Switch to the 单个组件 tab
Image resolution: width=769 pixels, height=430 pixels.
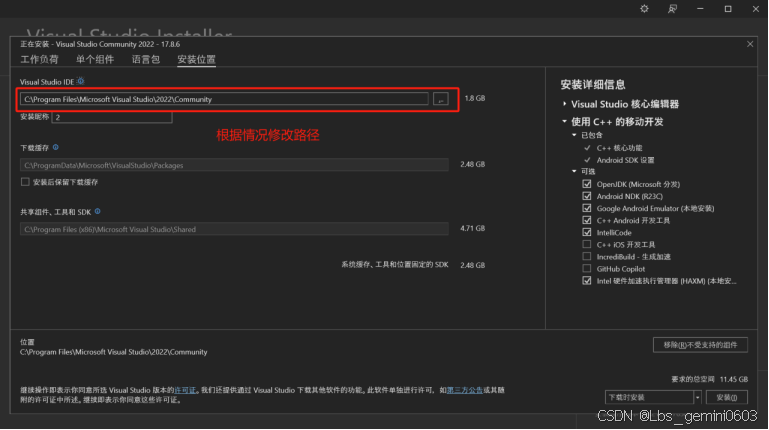pyautogui.click(x=95, y=59)
